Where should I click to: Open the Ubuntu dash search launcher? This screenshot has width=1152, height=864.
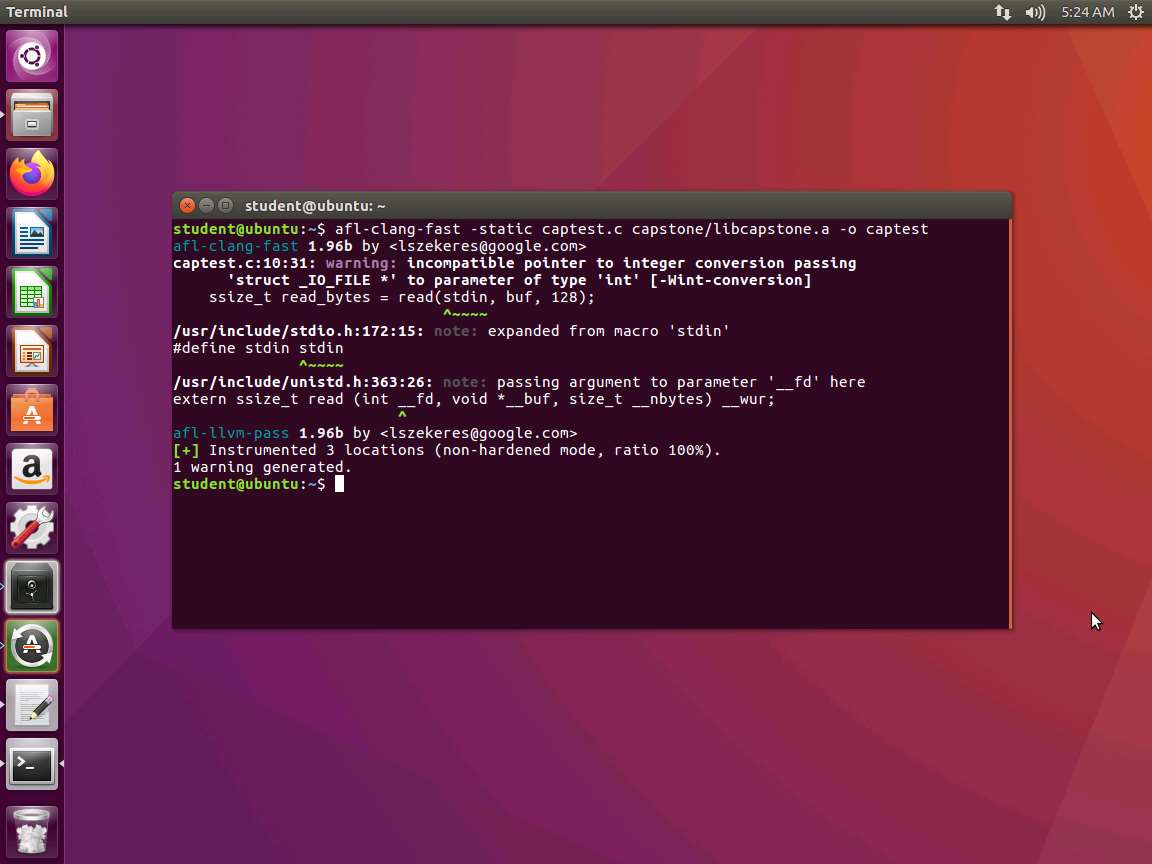click(x=32, y=56)
